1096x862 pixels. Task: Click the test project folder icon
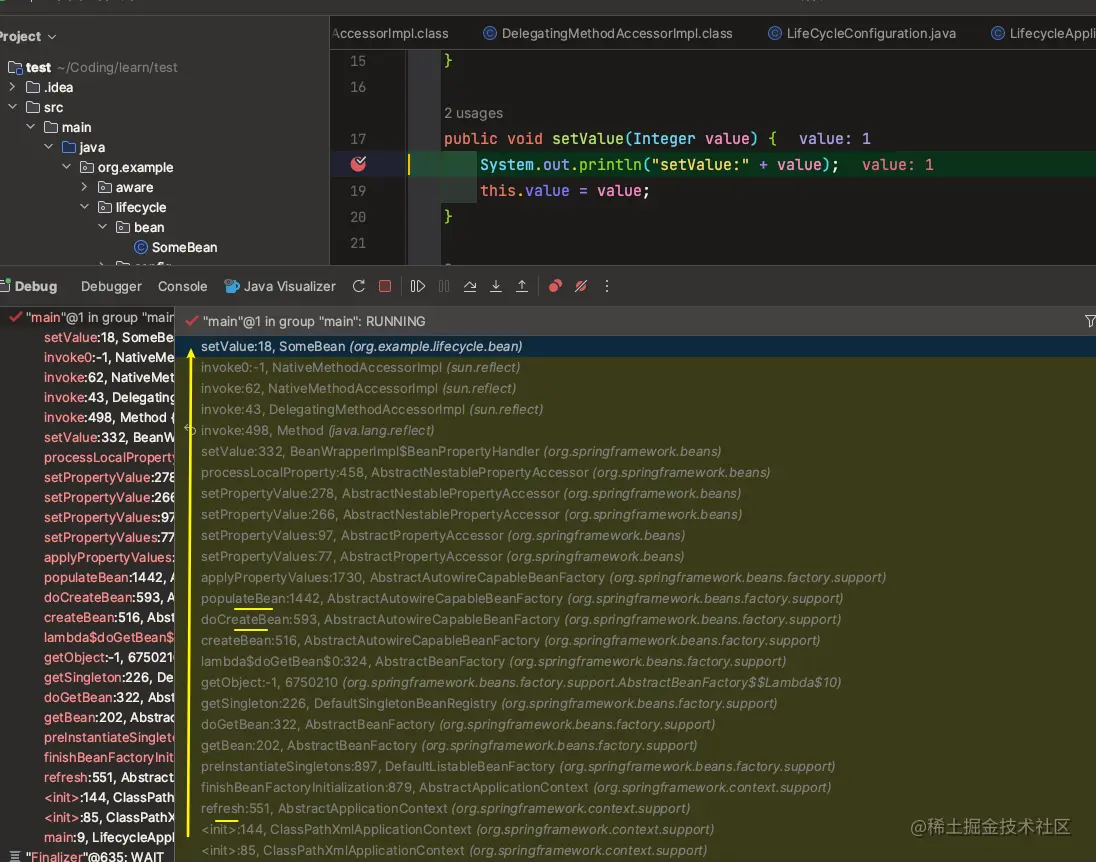point(15,67)
